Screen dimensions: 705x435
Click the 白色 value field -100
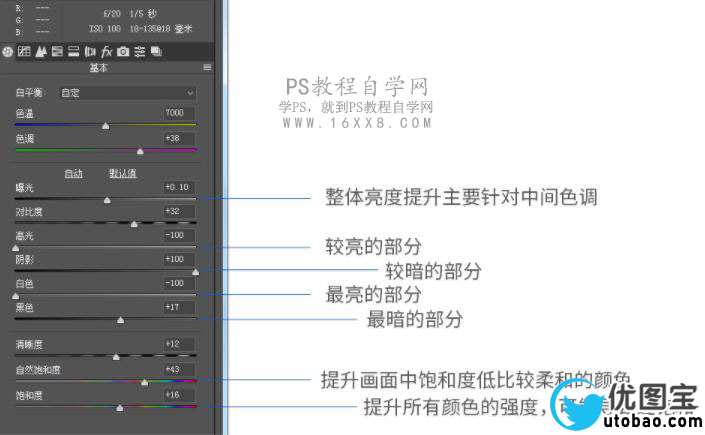(x=179, y=283)
